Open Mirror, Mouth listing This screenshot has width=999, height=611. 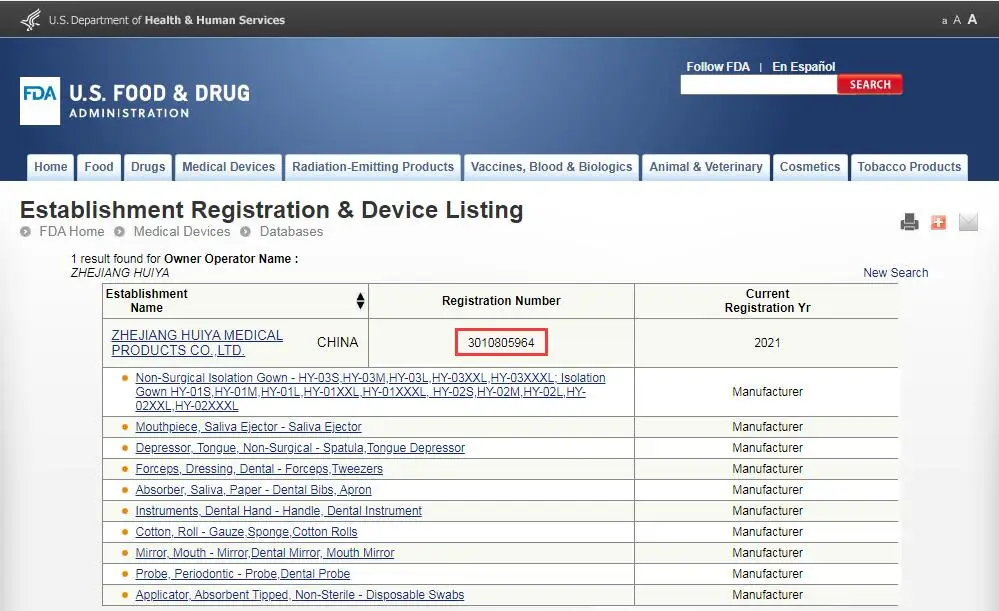(x=264, y=553)
